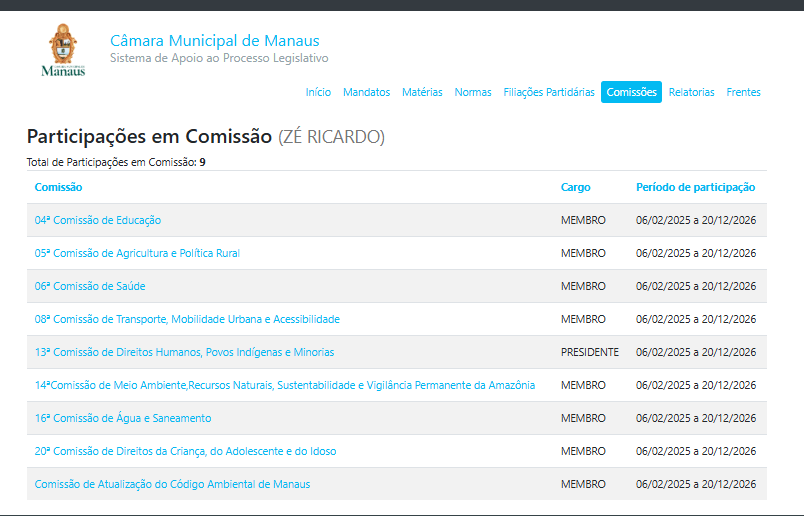This screenshot has width=804, height=516.
Task: Open 16ª Comissão de Água e Saneamento
Action: (x=123, y=418)
